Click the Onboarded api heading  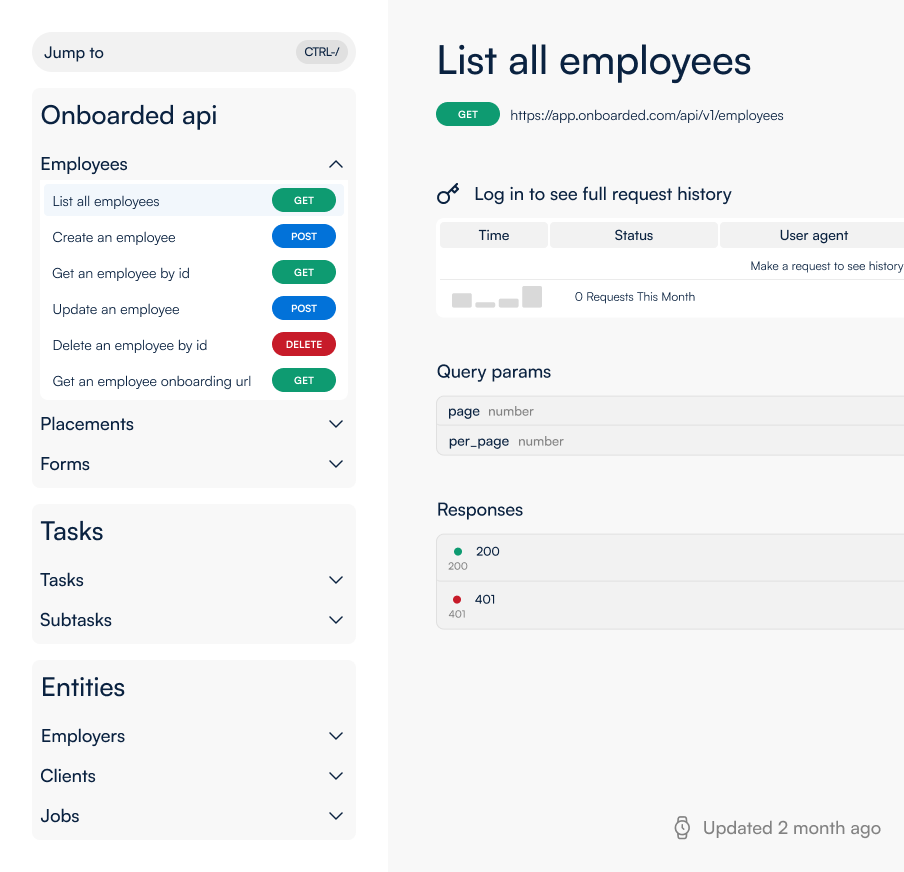(x=129, y=115)
